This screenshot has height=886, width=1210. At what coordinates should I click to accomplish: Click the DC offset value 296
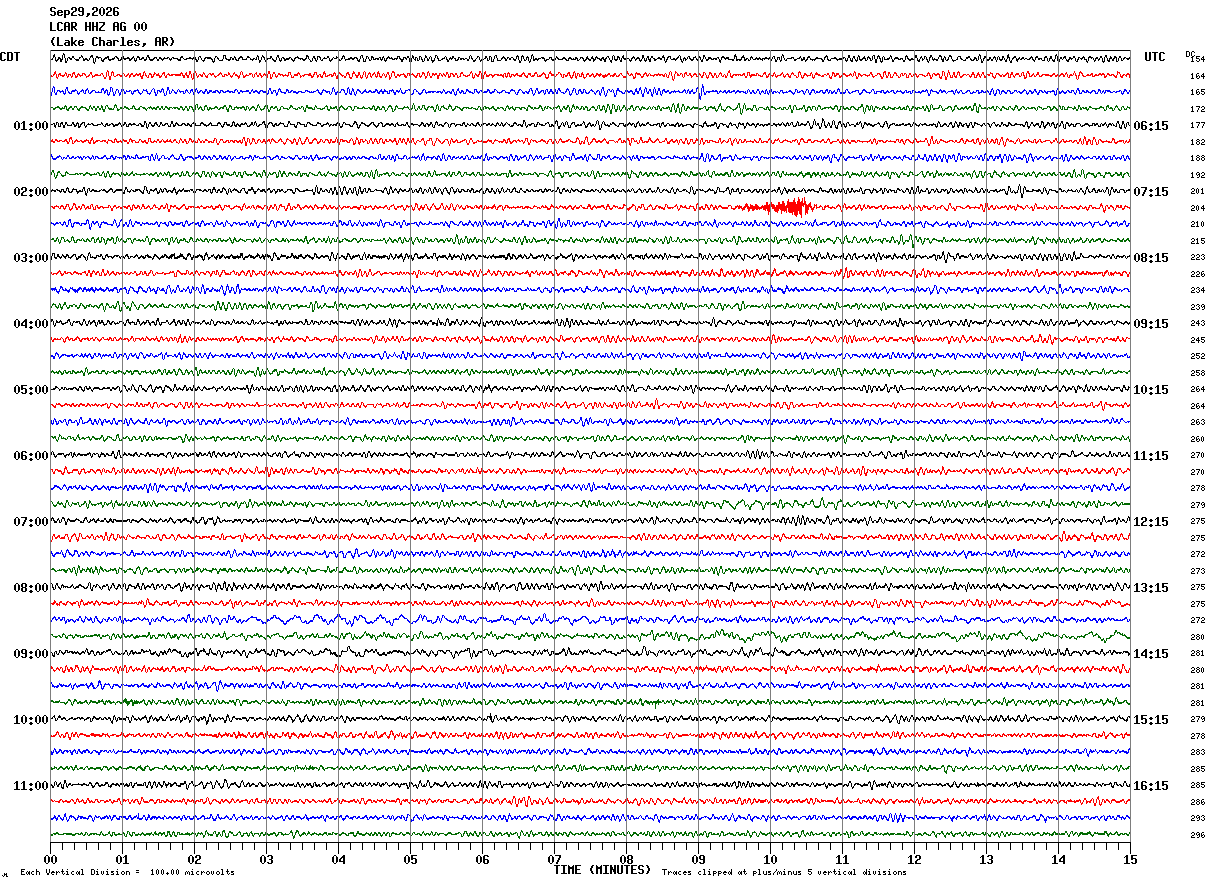tap(1197, 835)
